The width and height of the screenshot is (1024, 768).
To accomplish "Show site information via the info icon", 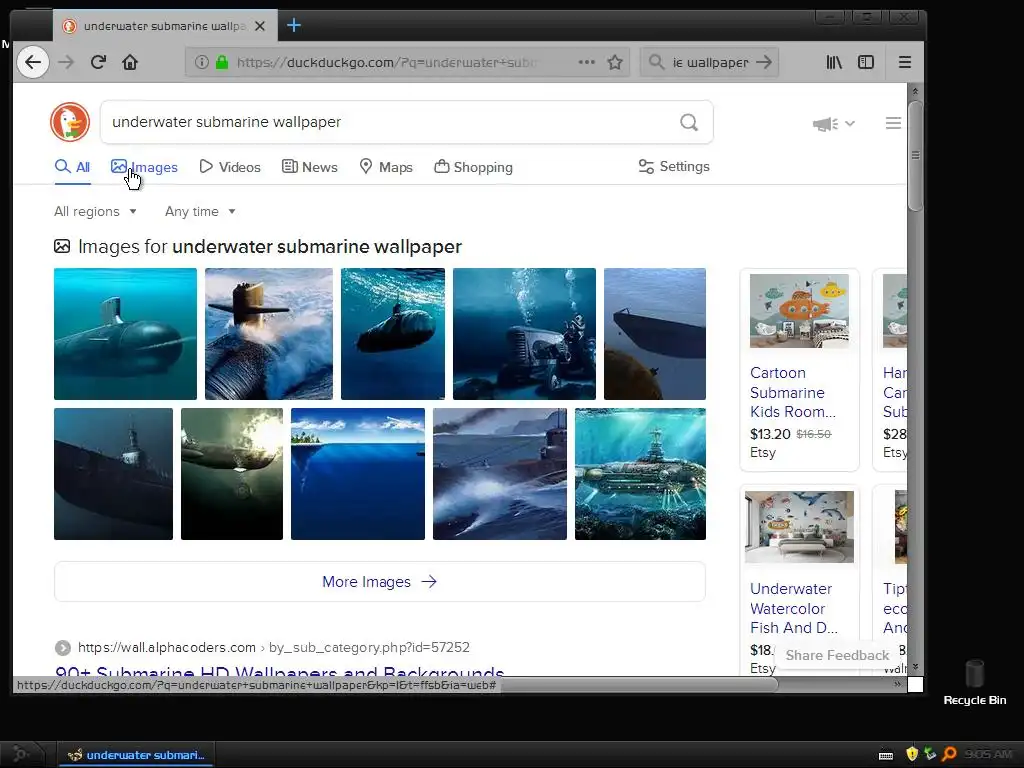I will pyautogui.click(x=202, y=62).
